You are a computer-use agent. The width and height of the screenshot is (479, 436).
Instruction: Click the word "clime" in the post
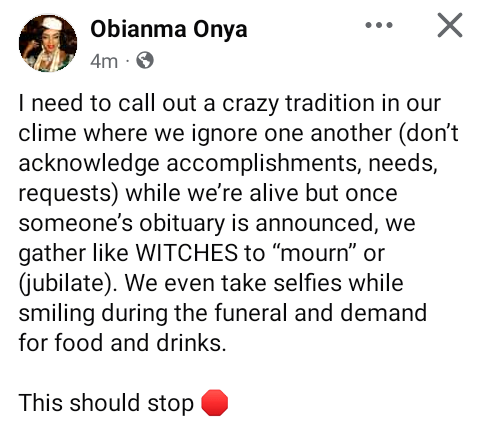[x=47, y=133]
